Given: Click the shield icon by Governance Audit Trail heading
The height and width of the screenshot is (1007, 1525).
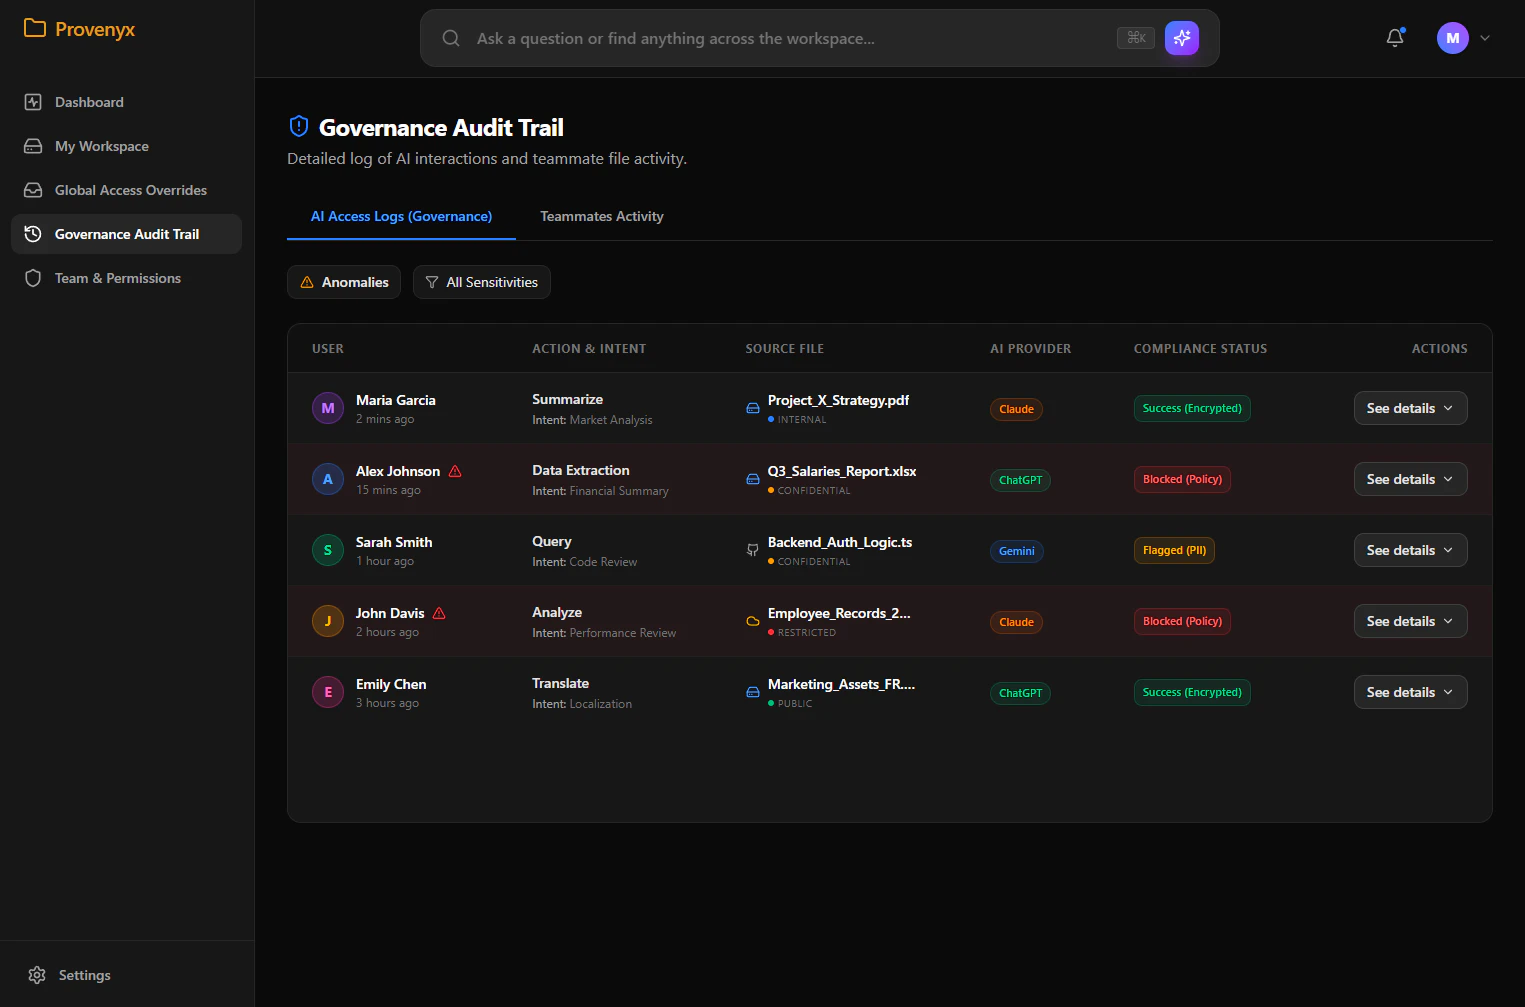Looking at the screenshot, I should pos(298,127).
